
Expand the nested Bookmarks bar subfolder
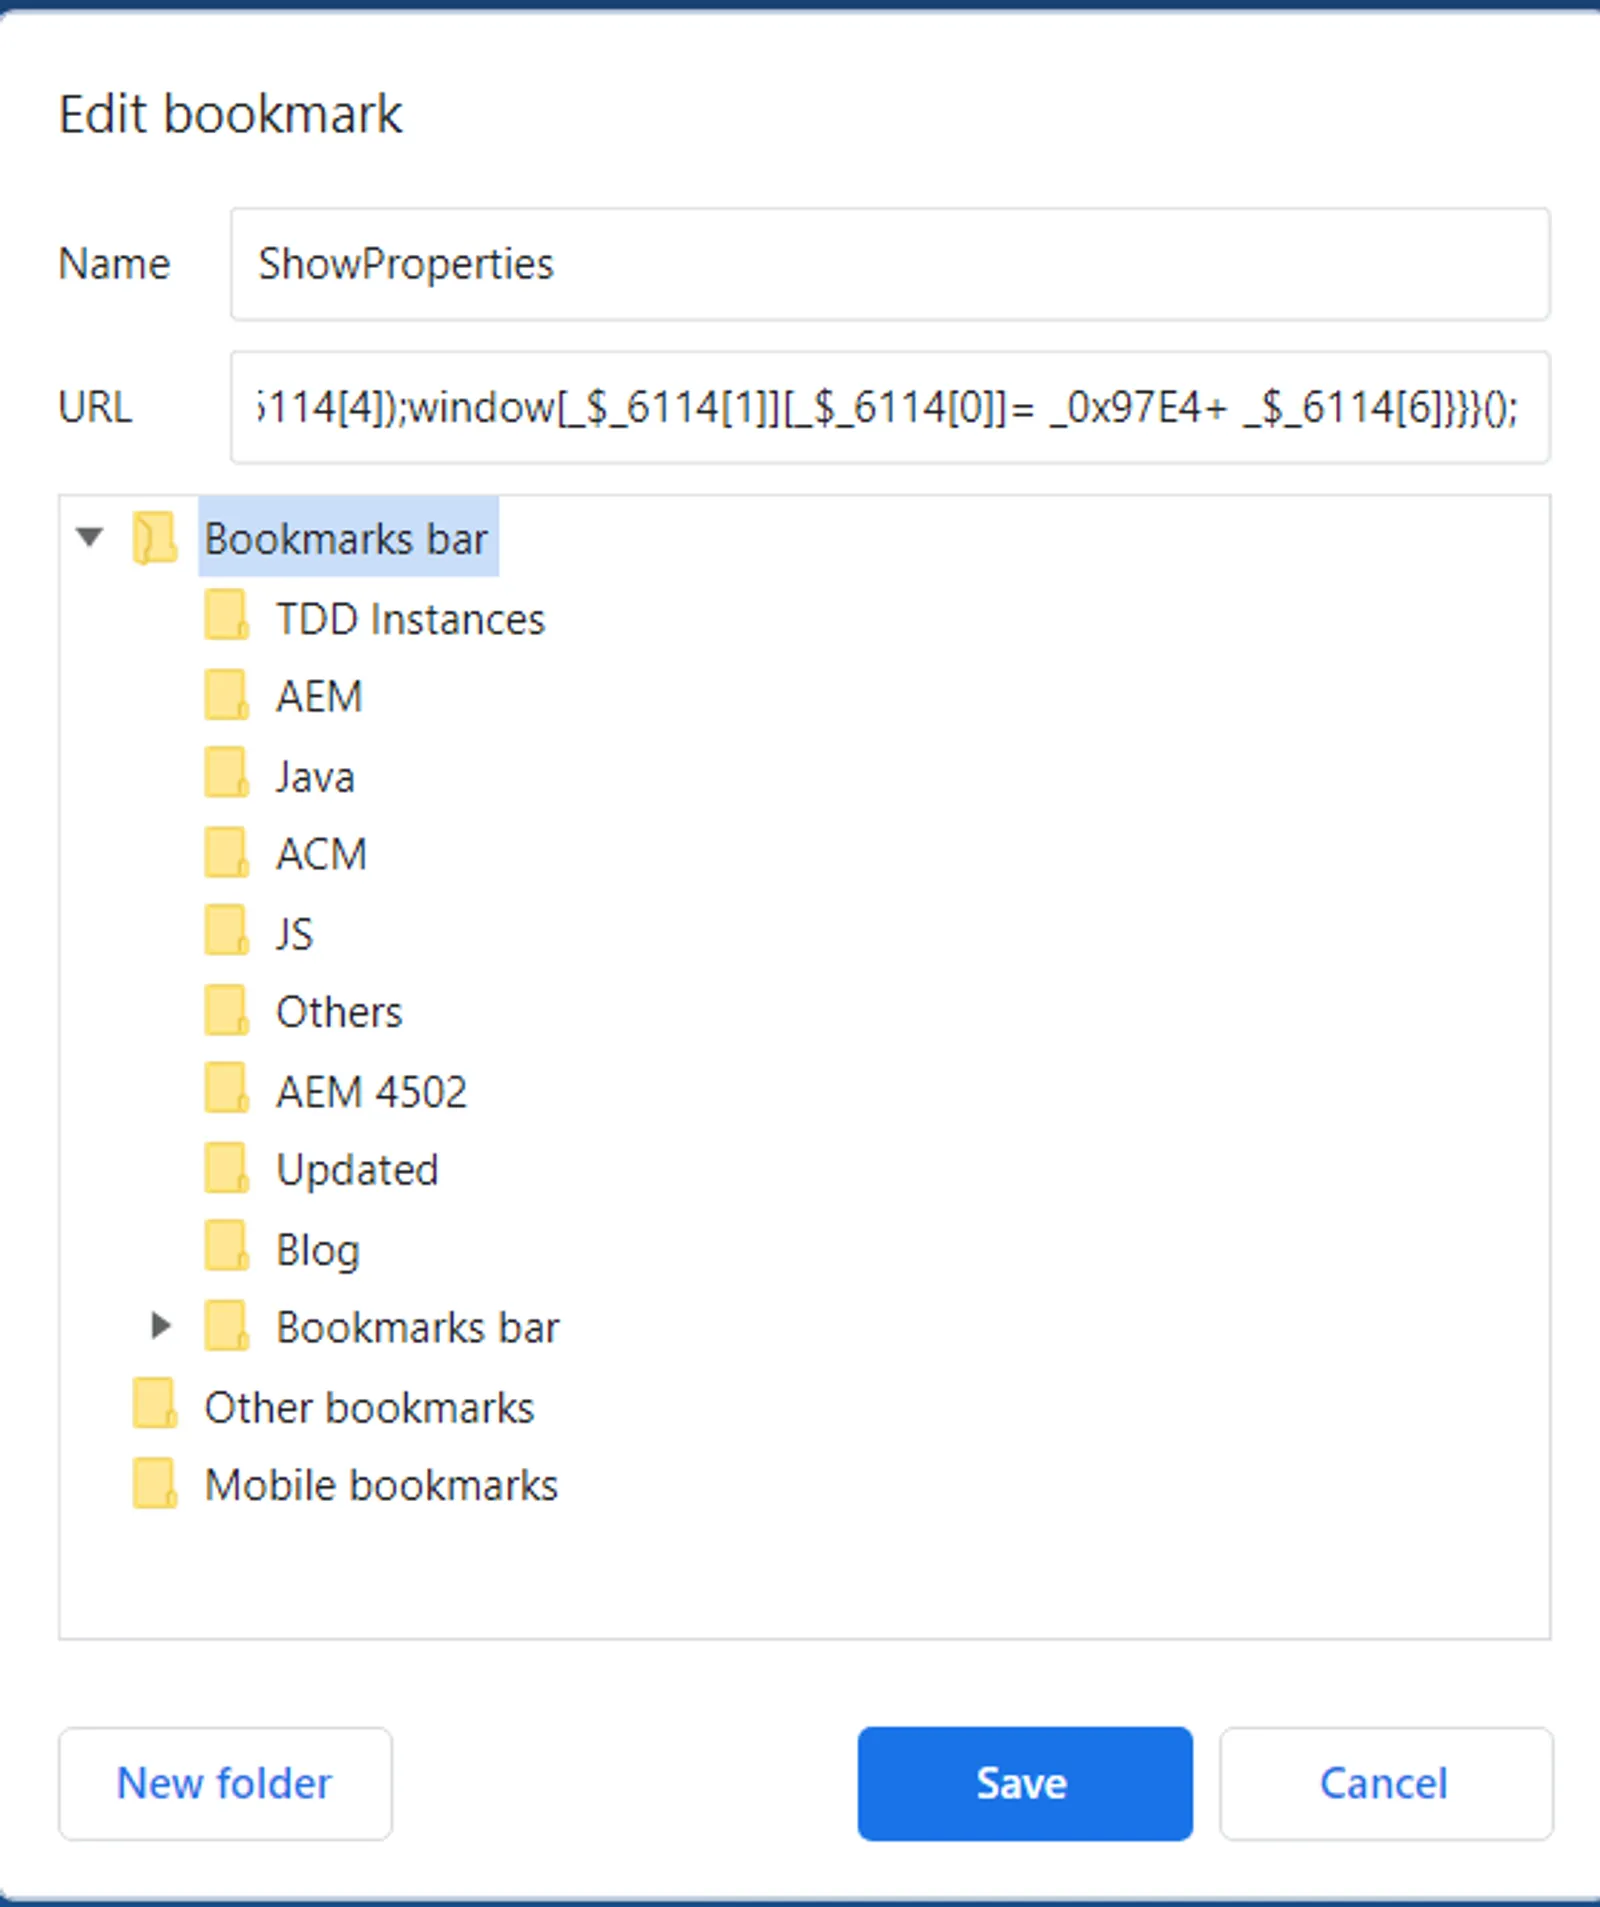click(x=160, y=1326)
